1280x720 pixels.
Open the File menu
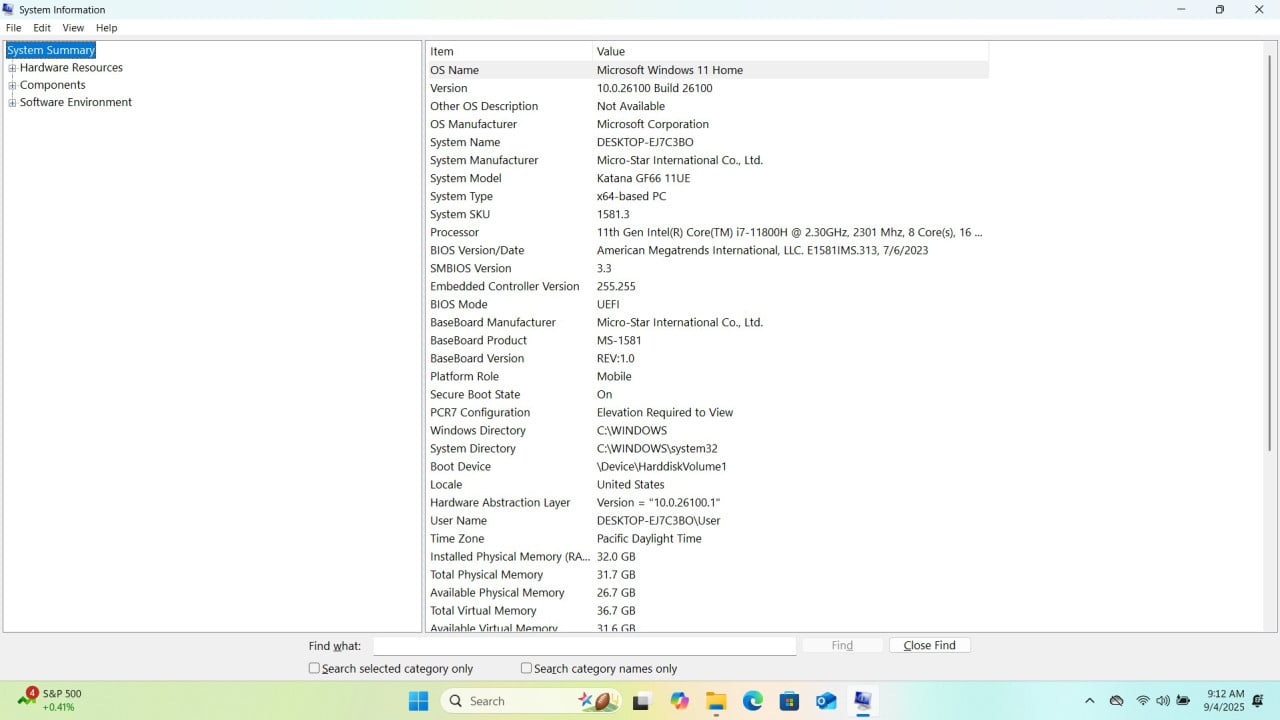(x=14, y=28)
